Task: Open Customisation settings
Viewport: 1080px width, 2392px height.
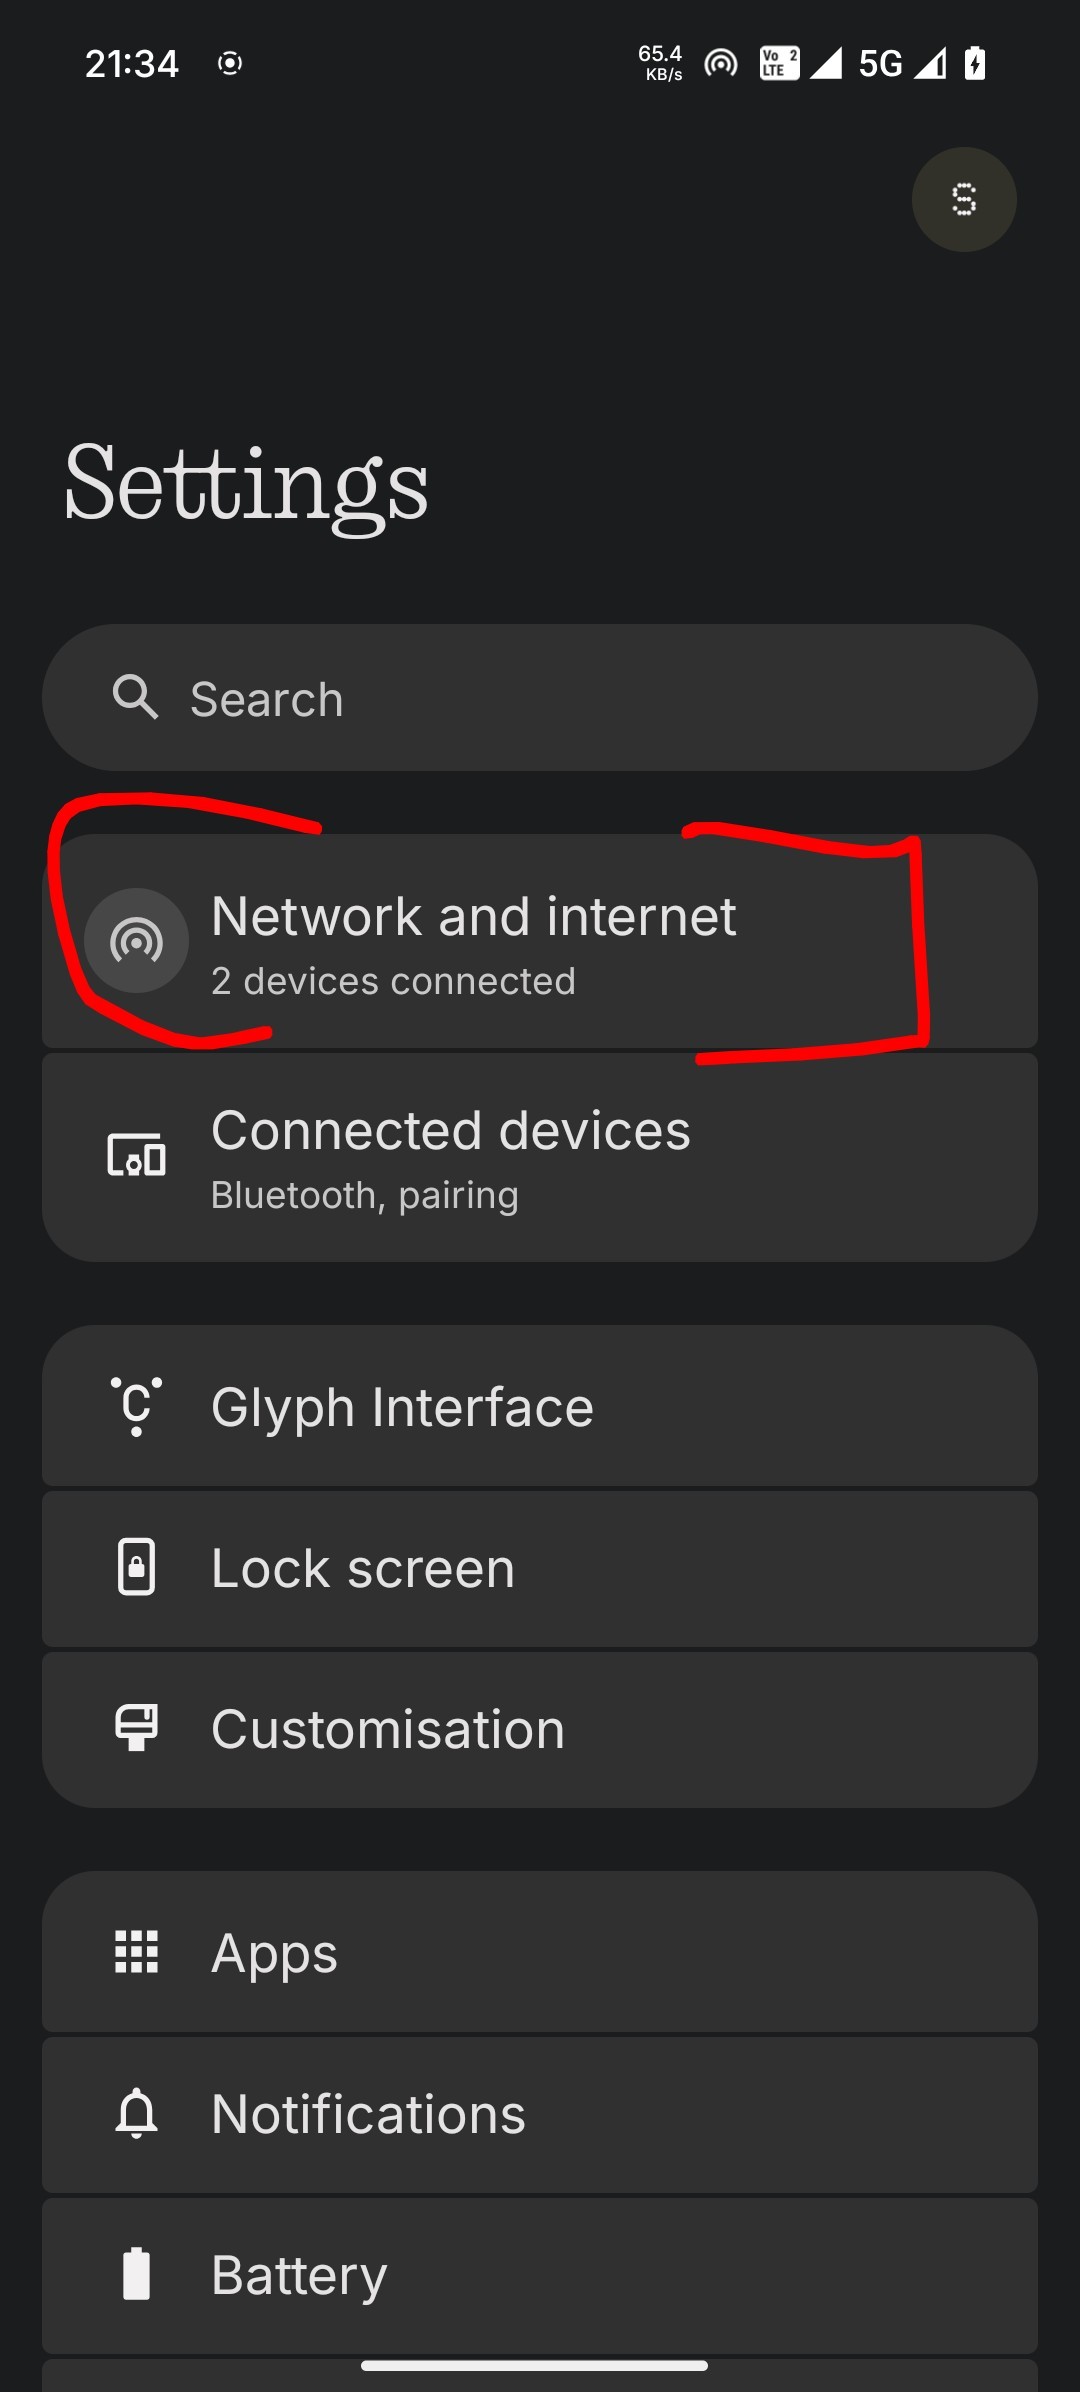Action: (x=540, y=1729)
